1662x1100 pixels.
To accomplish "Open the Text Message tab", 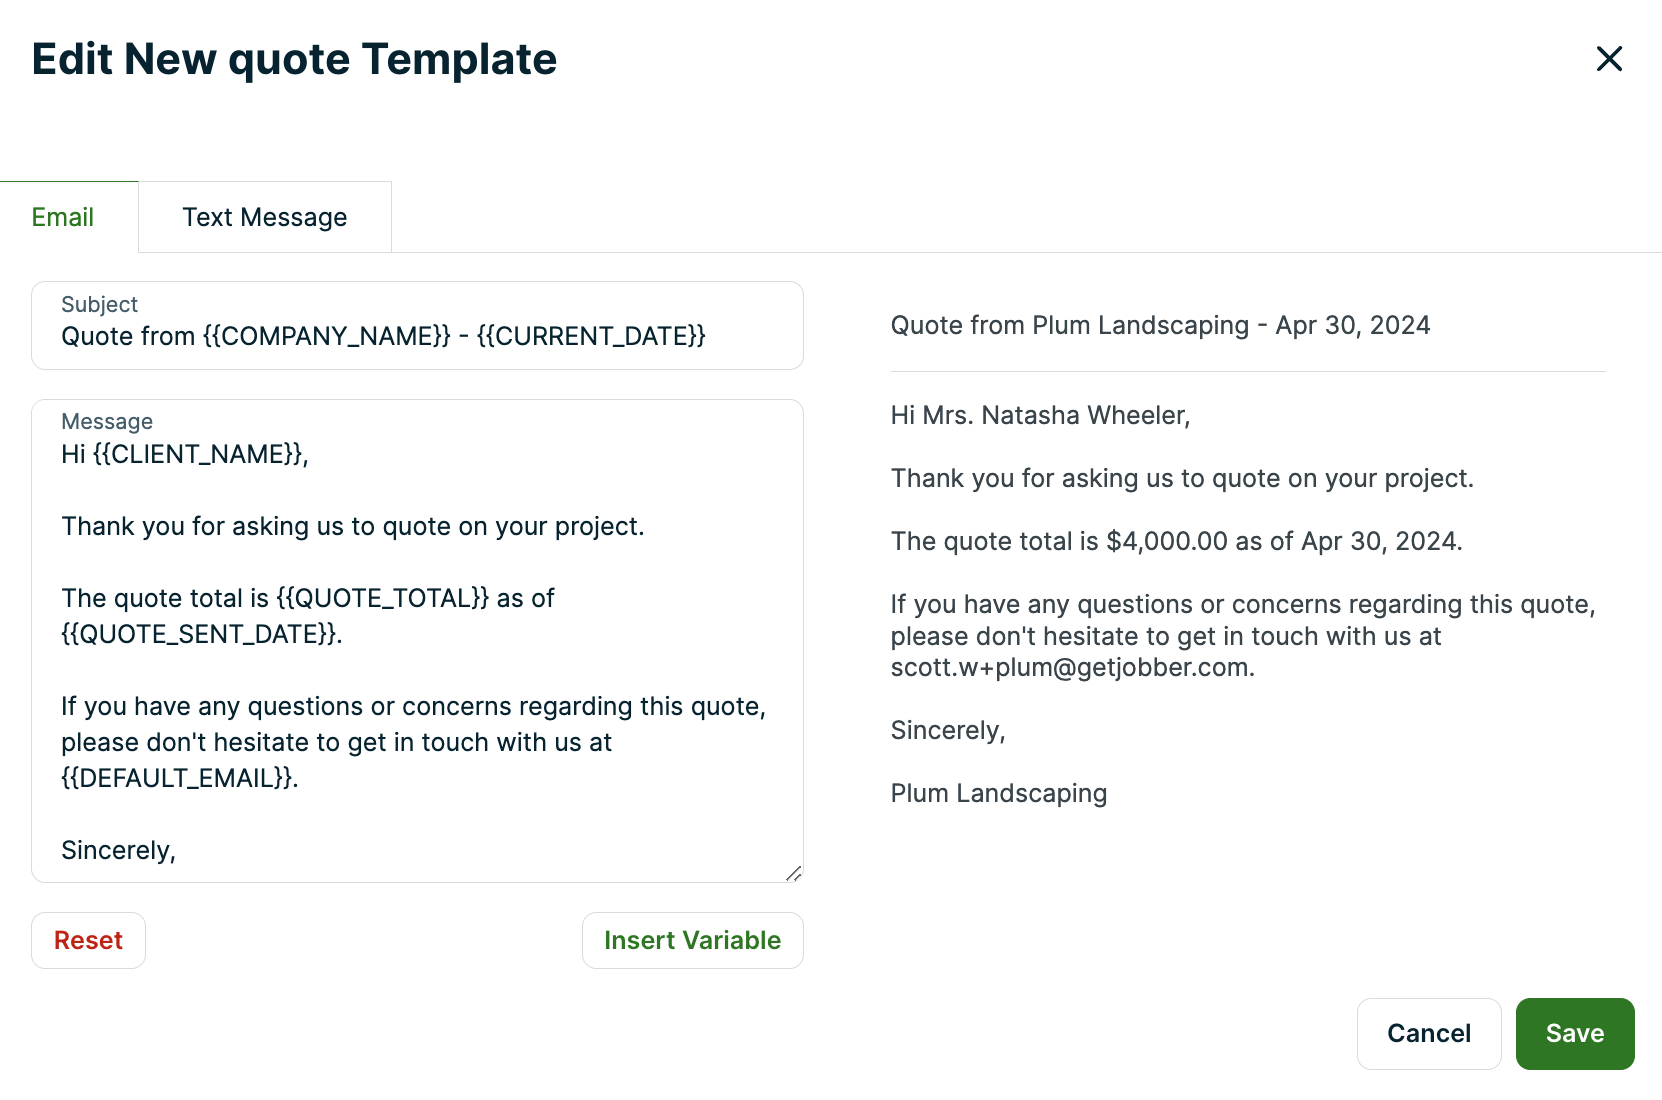I will coord(265,217).
